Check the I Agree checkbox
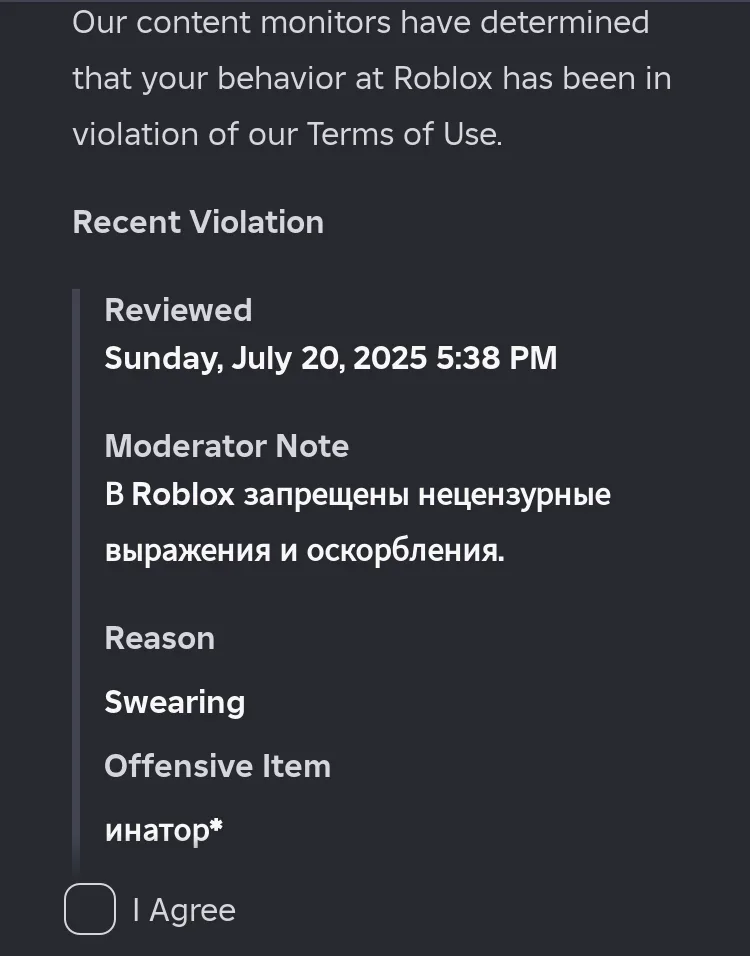Viewport: 750px width, 956px height. (90, 908)
